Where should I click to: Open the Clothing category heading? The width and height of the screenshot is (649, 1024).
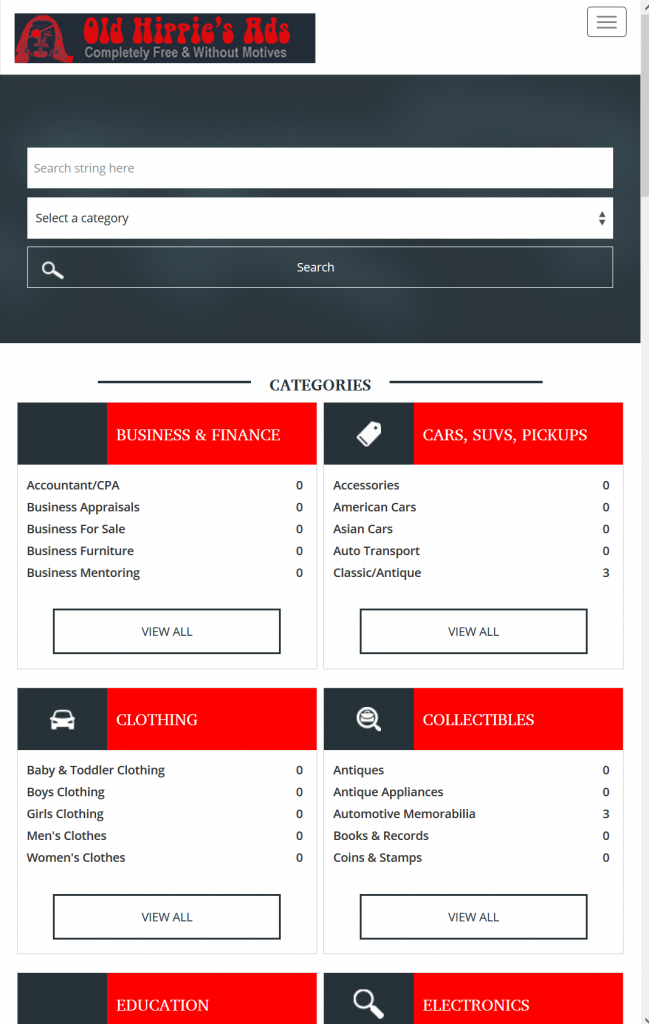pyautogui.click(x=157, y=720)
